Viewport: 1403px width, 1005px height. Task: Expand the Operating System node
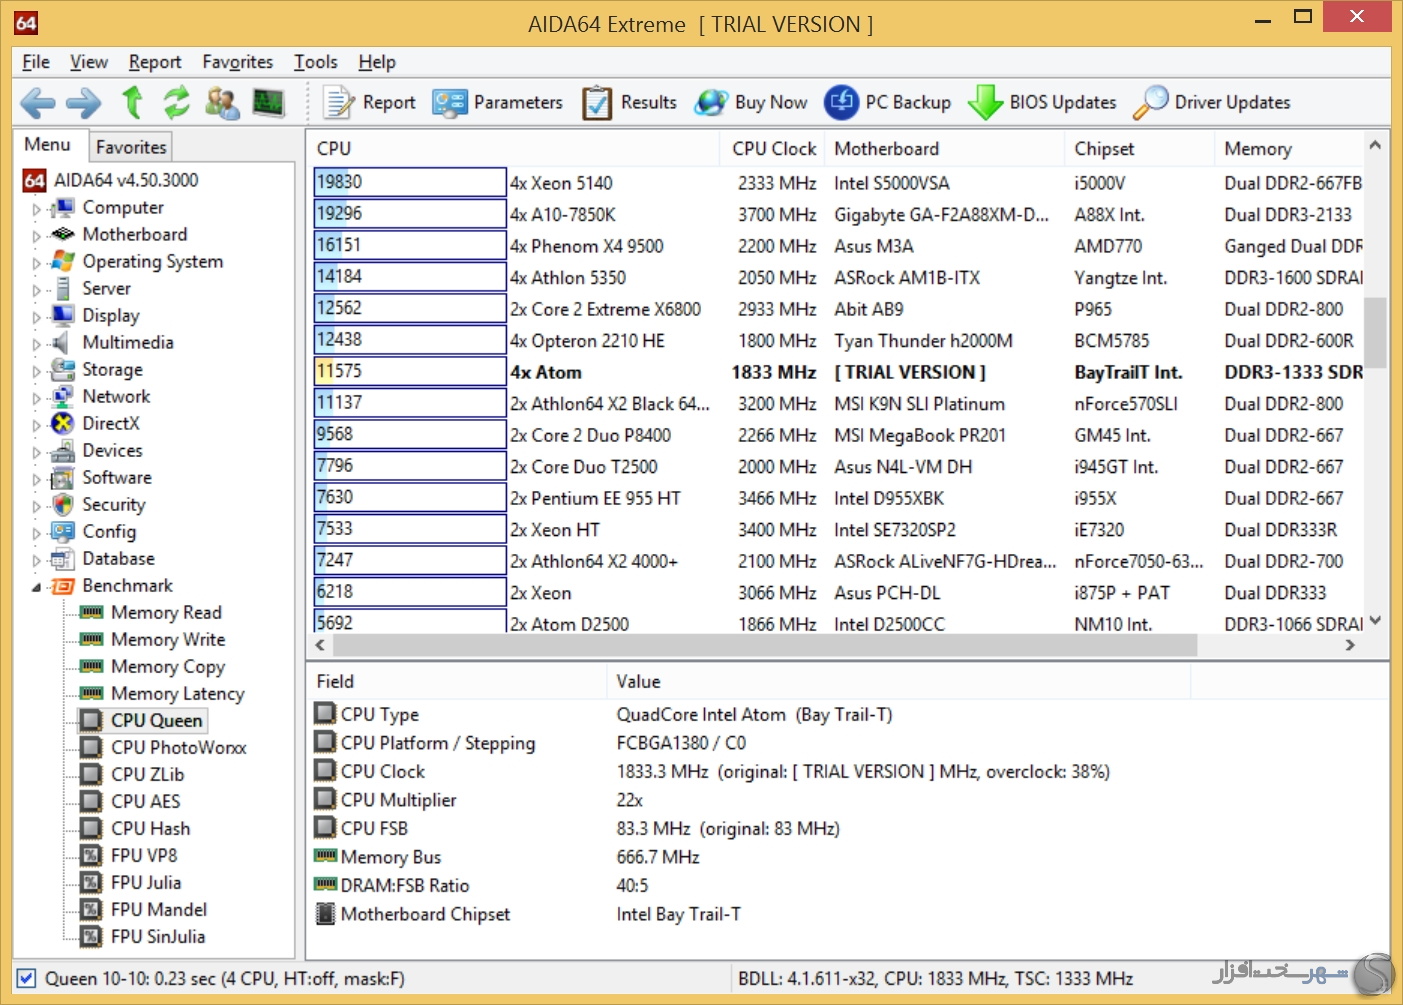(36, 263)
